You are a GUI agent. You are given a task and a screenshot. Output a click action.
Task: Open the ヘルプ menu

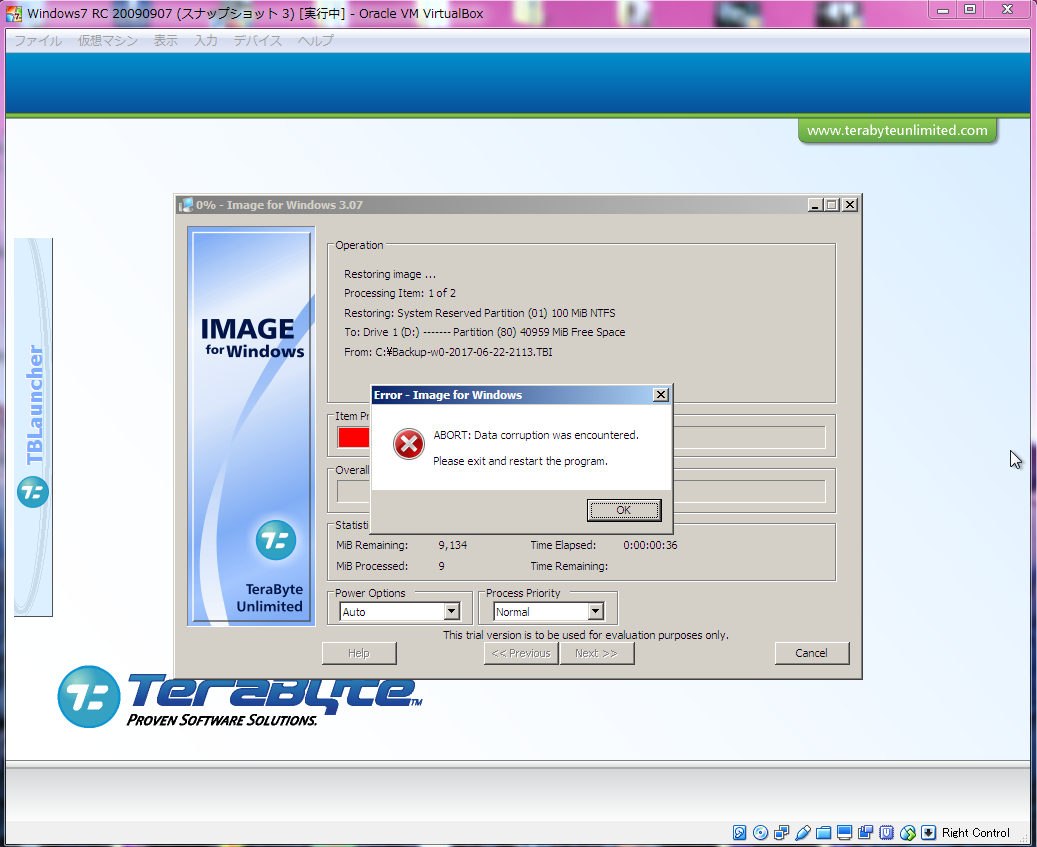[x=315, y=40]
